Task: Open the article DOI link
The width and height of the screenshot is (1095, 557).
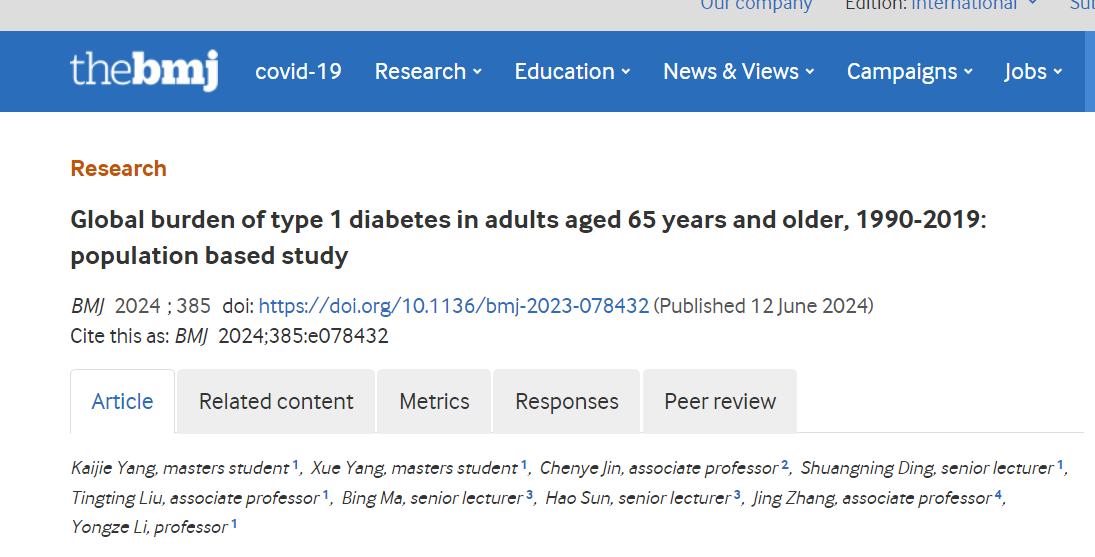Action: coord(453,306)
